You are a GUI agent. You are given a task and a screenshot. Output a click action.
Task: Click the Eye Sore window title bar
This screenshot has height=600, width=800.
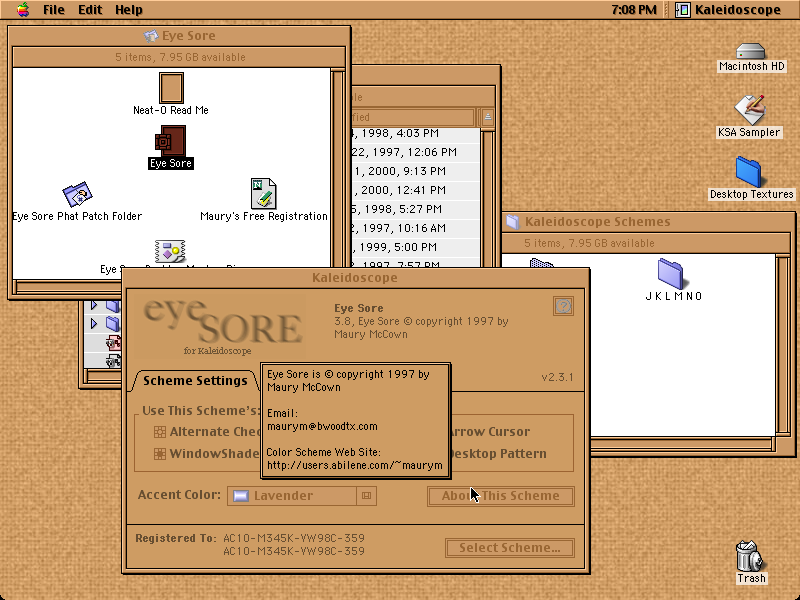179,36
